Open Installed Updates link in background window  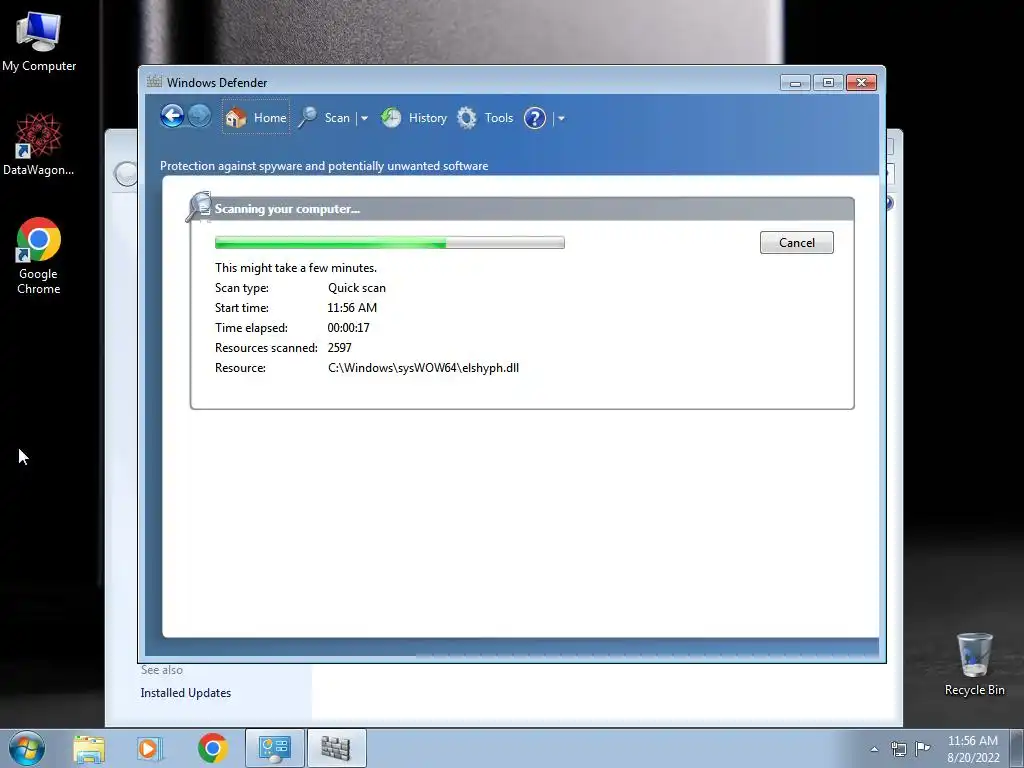(x=185, y=693)
